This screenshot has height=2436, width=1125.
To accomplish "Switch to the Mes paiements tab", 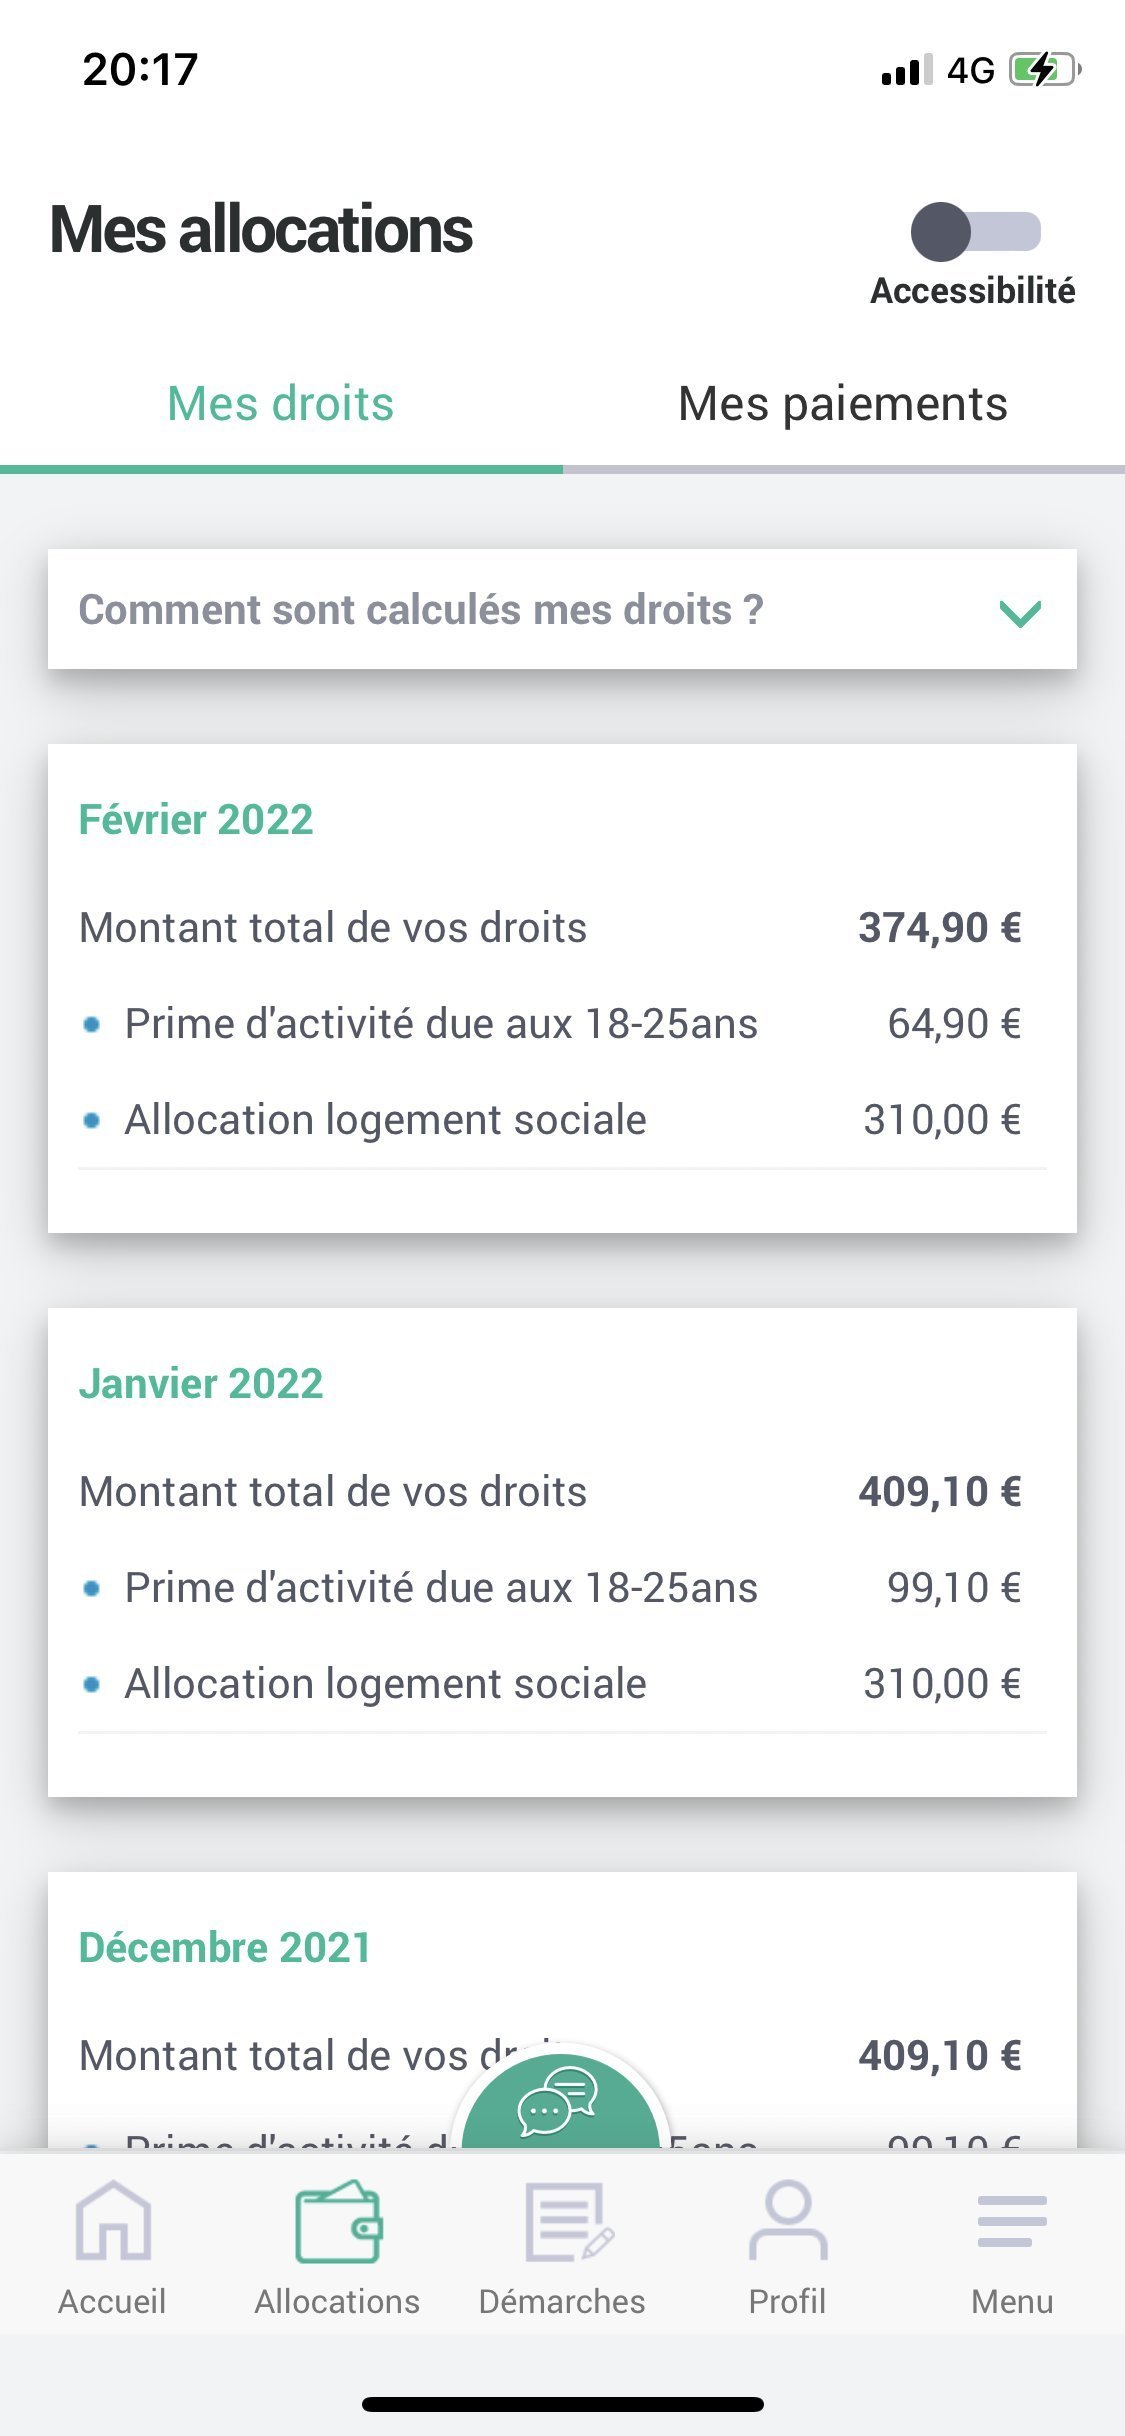I will point(842,405).
